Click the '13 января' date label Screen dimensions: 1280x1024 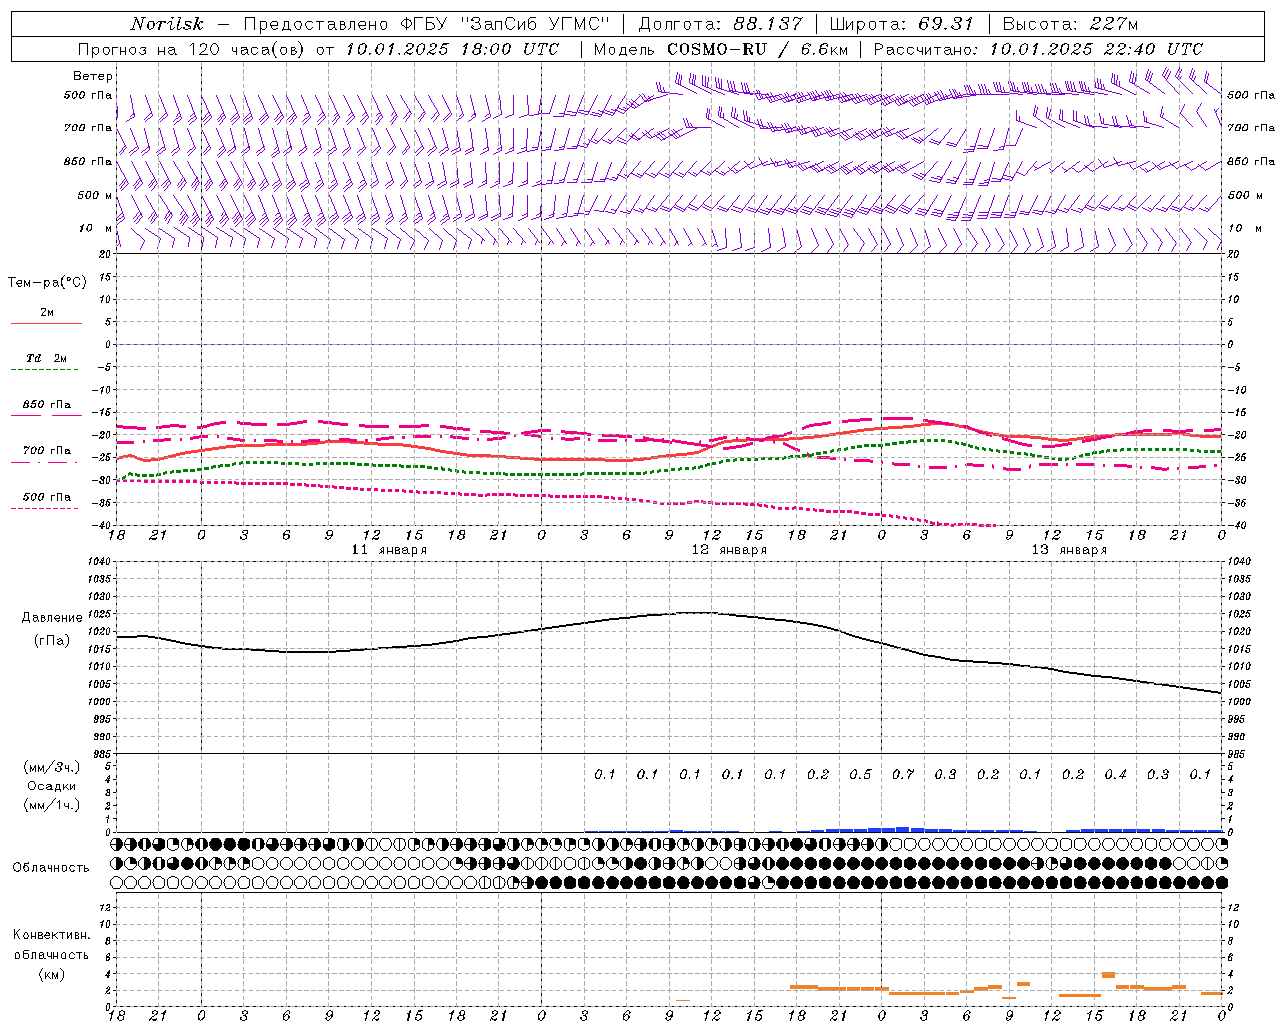[x=1069, y=550]
